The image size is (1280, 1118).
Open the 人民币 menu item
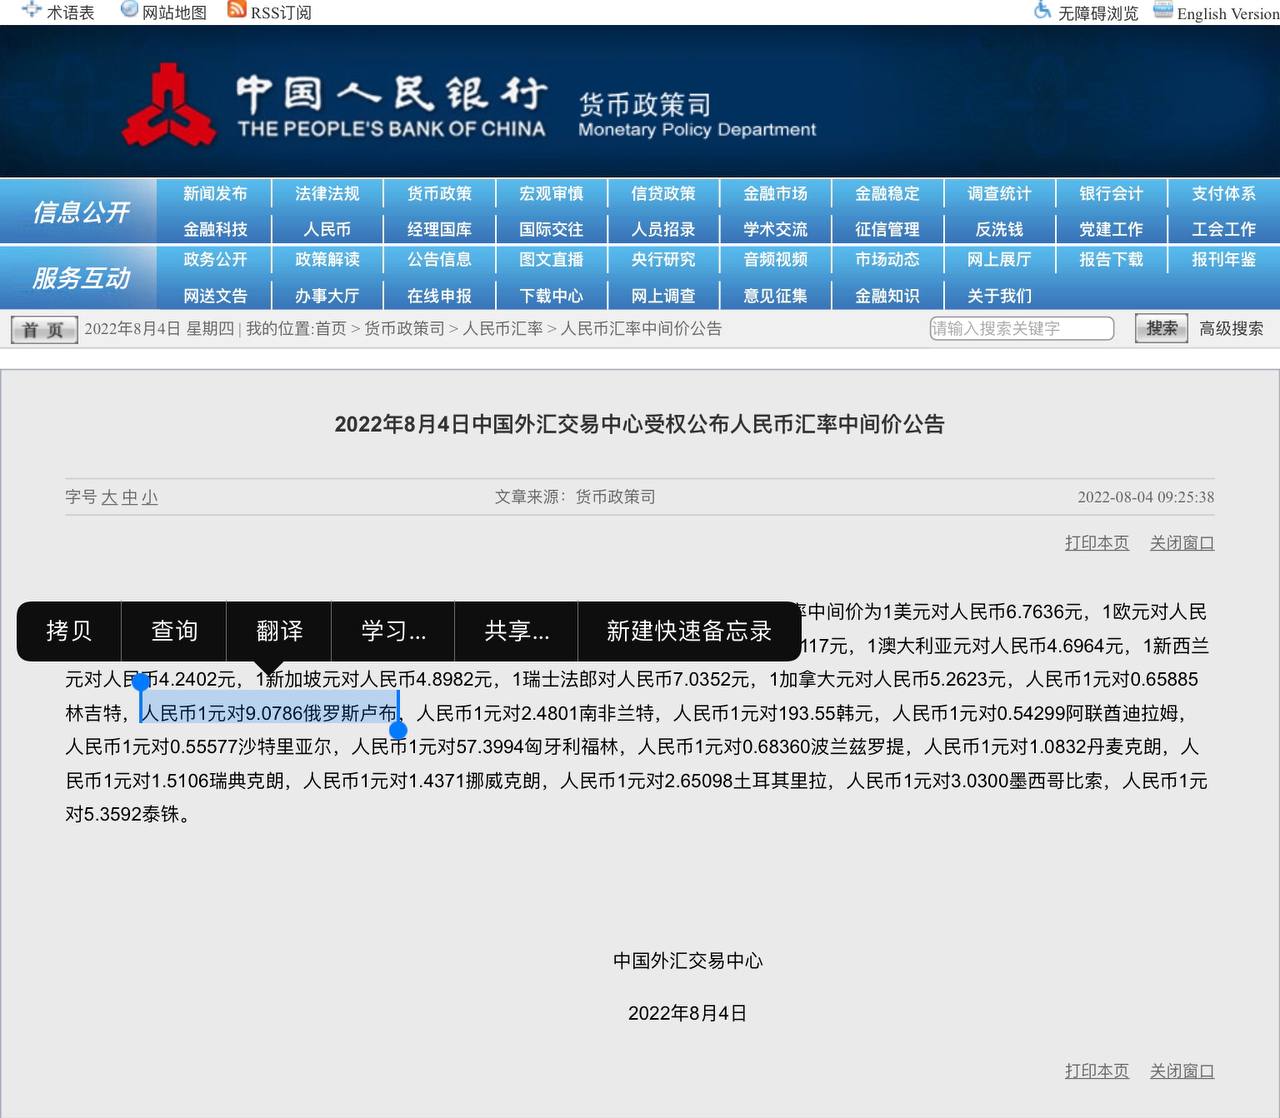(x=327, y=229)
